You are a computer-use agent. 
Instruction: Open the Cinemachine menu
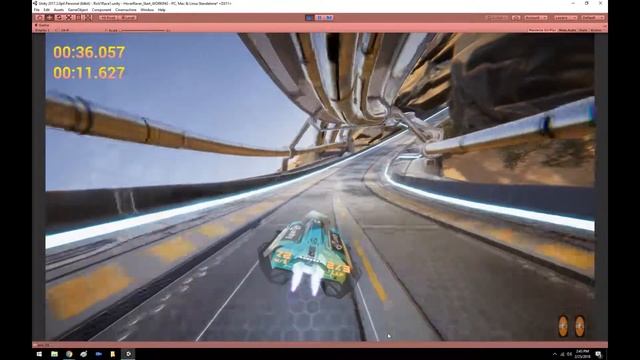[x=126, y=10]
